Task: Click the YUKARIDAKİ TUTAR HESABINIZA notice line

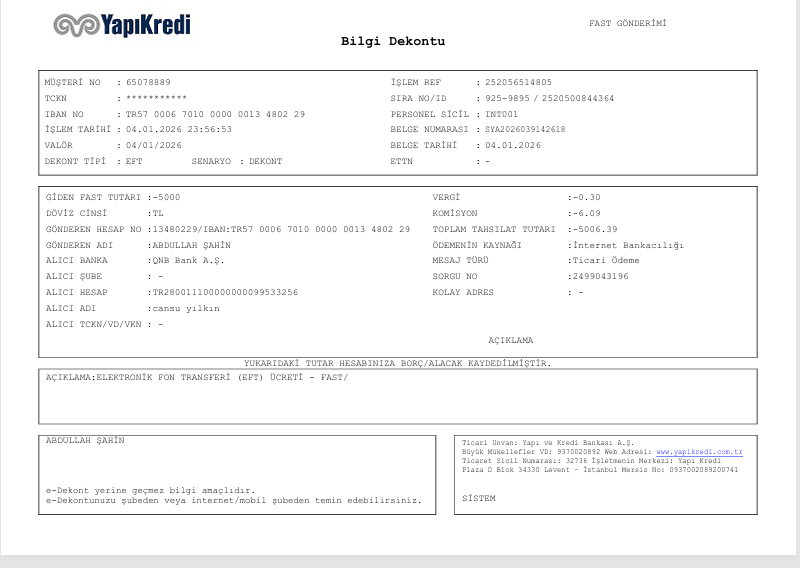Action: click(x=397, y=363)
